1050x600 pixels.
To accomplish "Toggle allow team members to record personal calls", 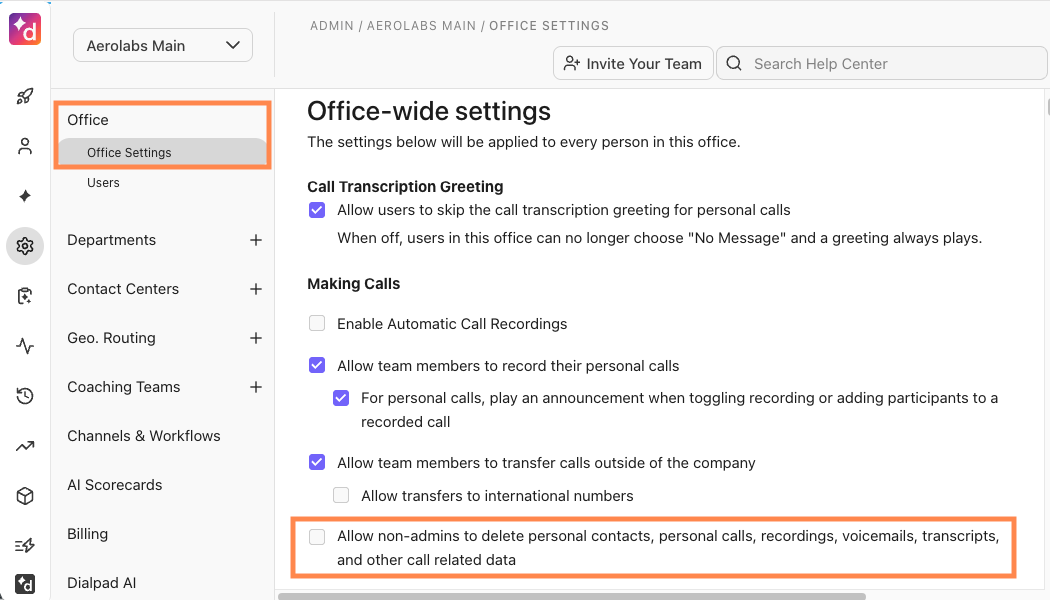I will coord(317,366).
